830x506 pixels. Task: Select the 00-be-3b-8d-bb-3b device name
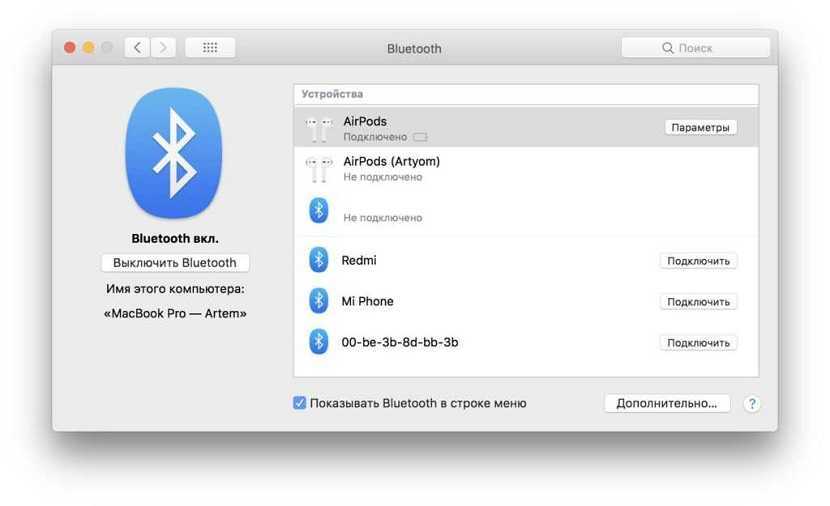pos(400,342)
